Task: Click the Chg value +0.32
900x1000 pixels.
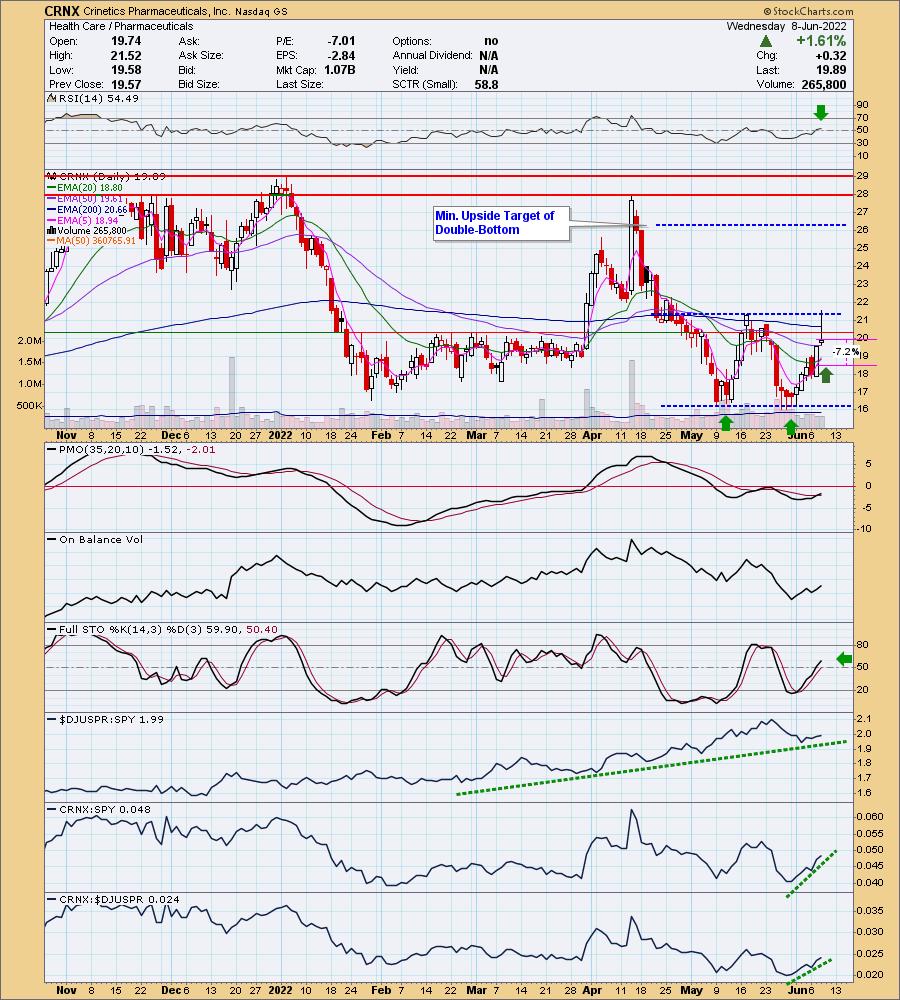Action: pos(831,55)
